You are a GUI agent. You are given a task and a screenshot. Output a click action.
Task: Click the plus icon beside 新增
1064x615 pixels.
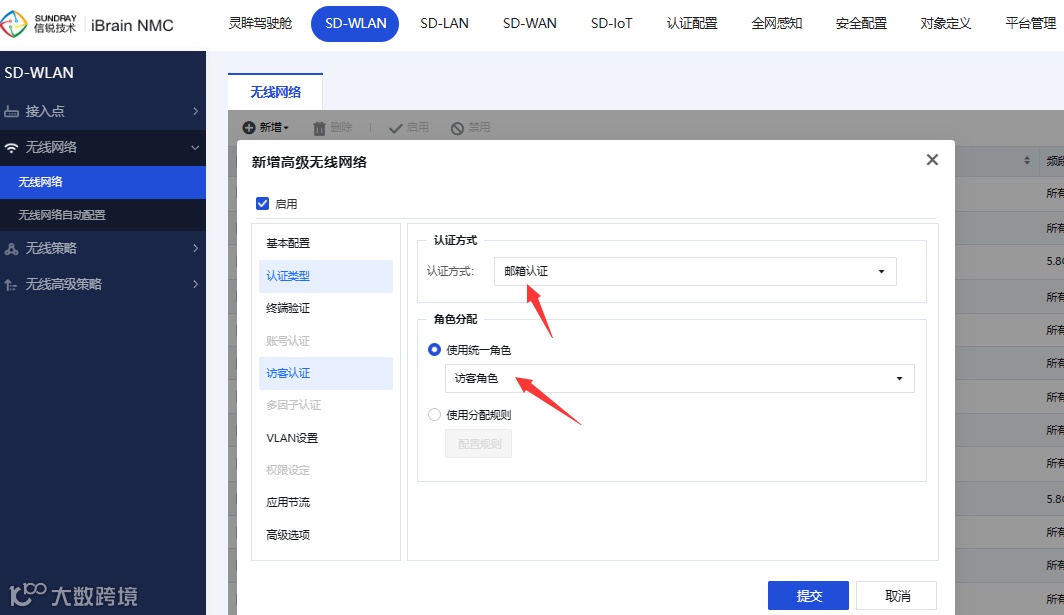(249, 128)
